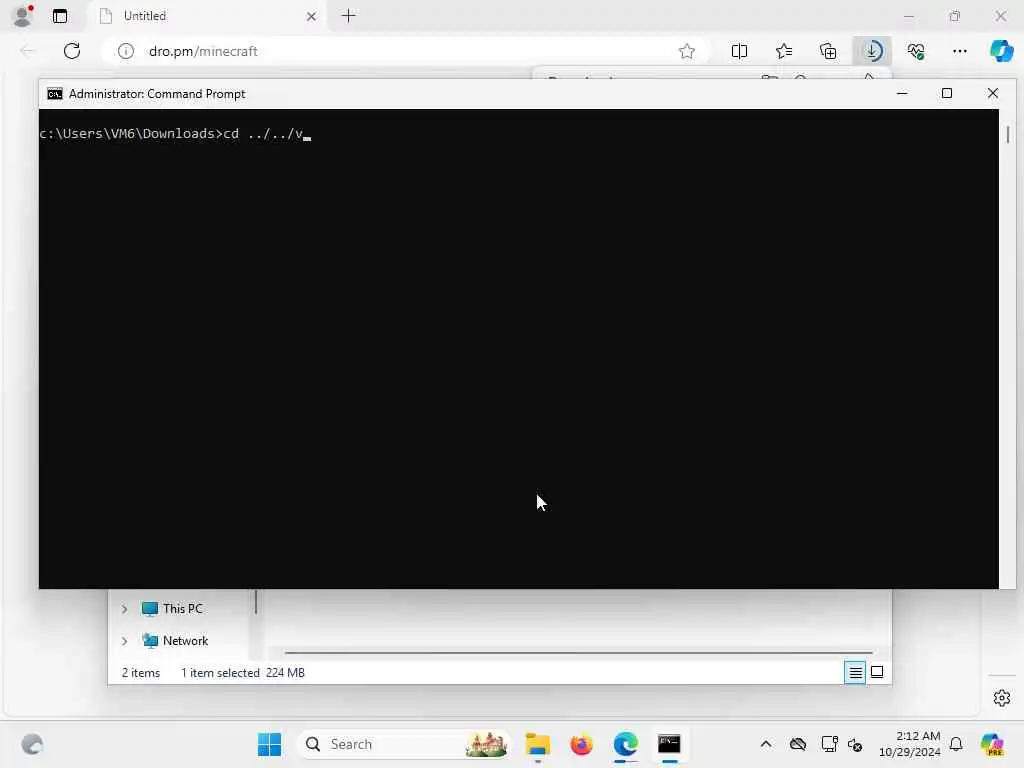
Task: Select This PC in File Explorer tree
Action: (x=183, y=609)
